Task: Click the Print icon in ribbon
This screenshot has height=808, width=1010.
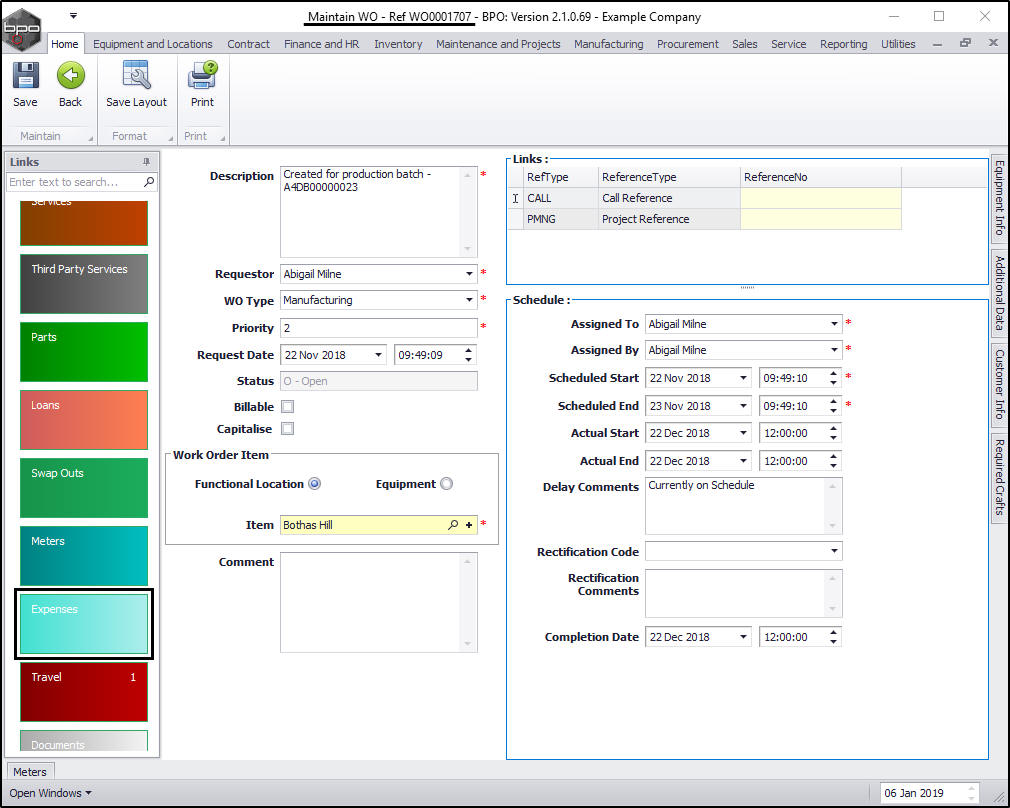Action: point(202,77)
